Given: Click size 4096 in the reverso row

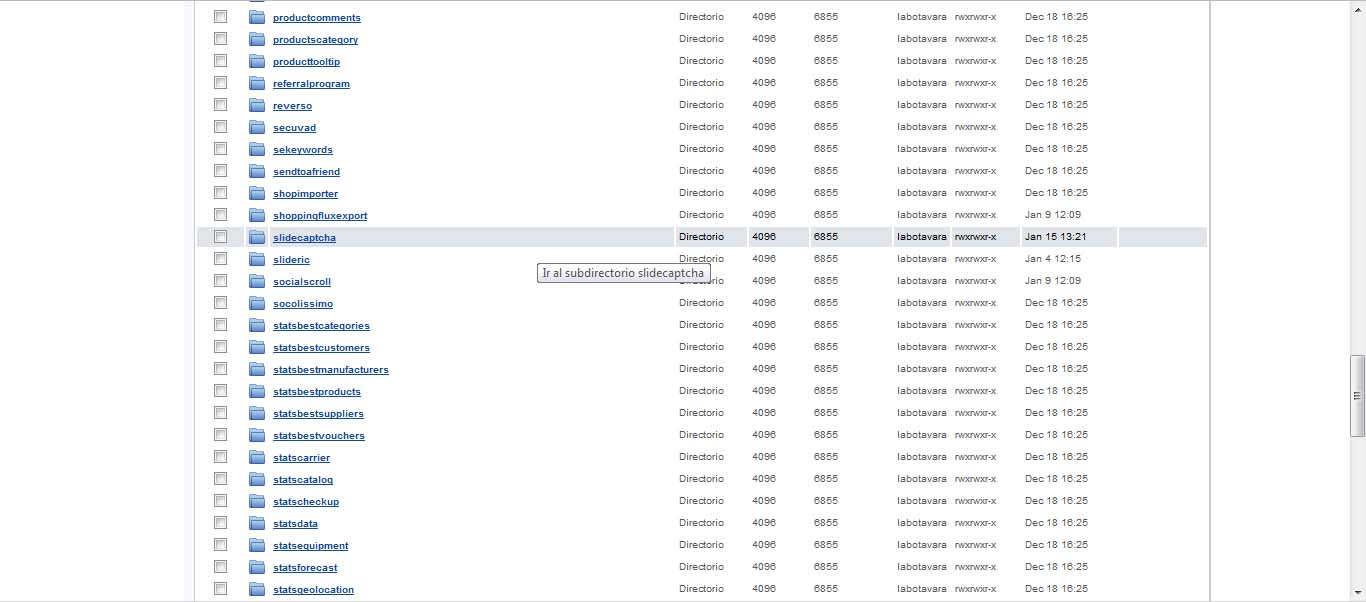Looking at the screenshot, I should click(764, 105).
